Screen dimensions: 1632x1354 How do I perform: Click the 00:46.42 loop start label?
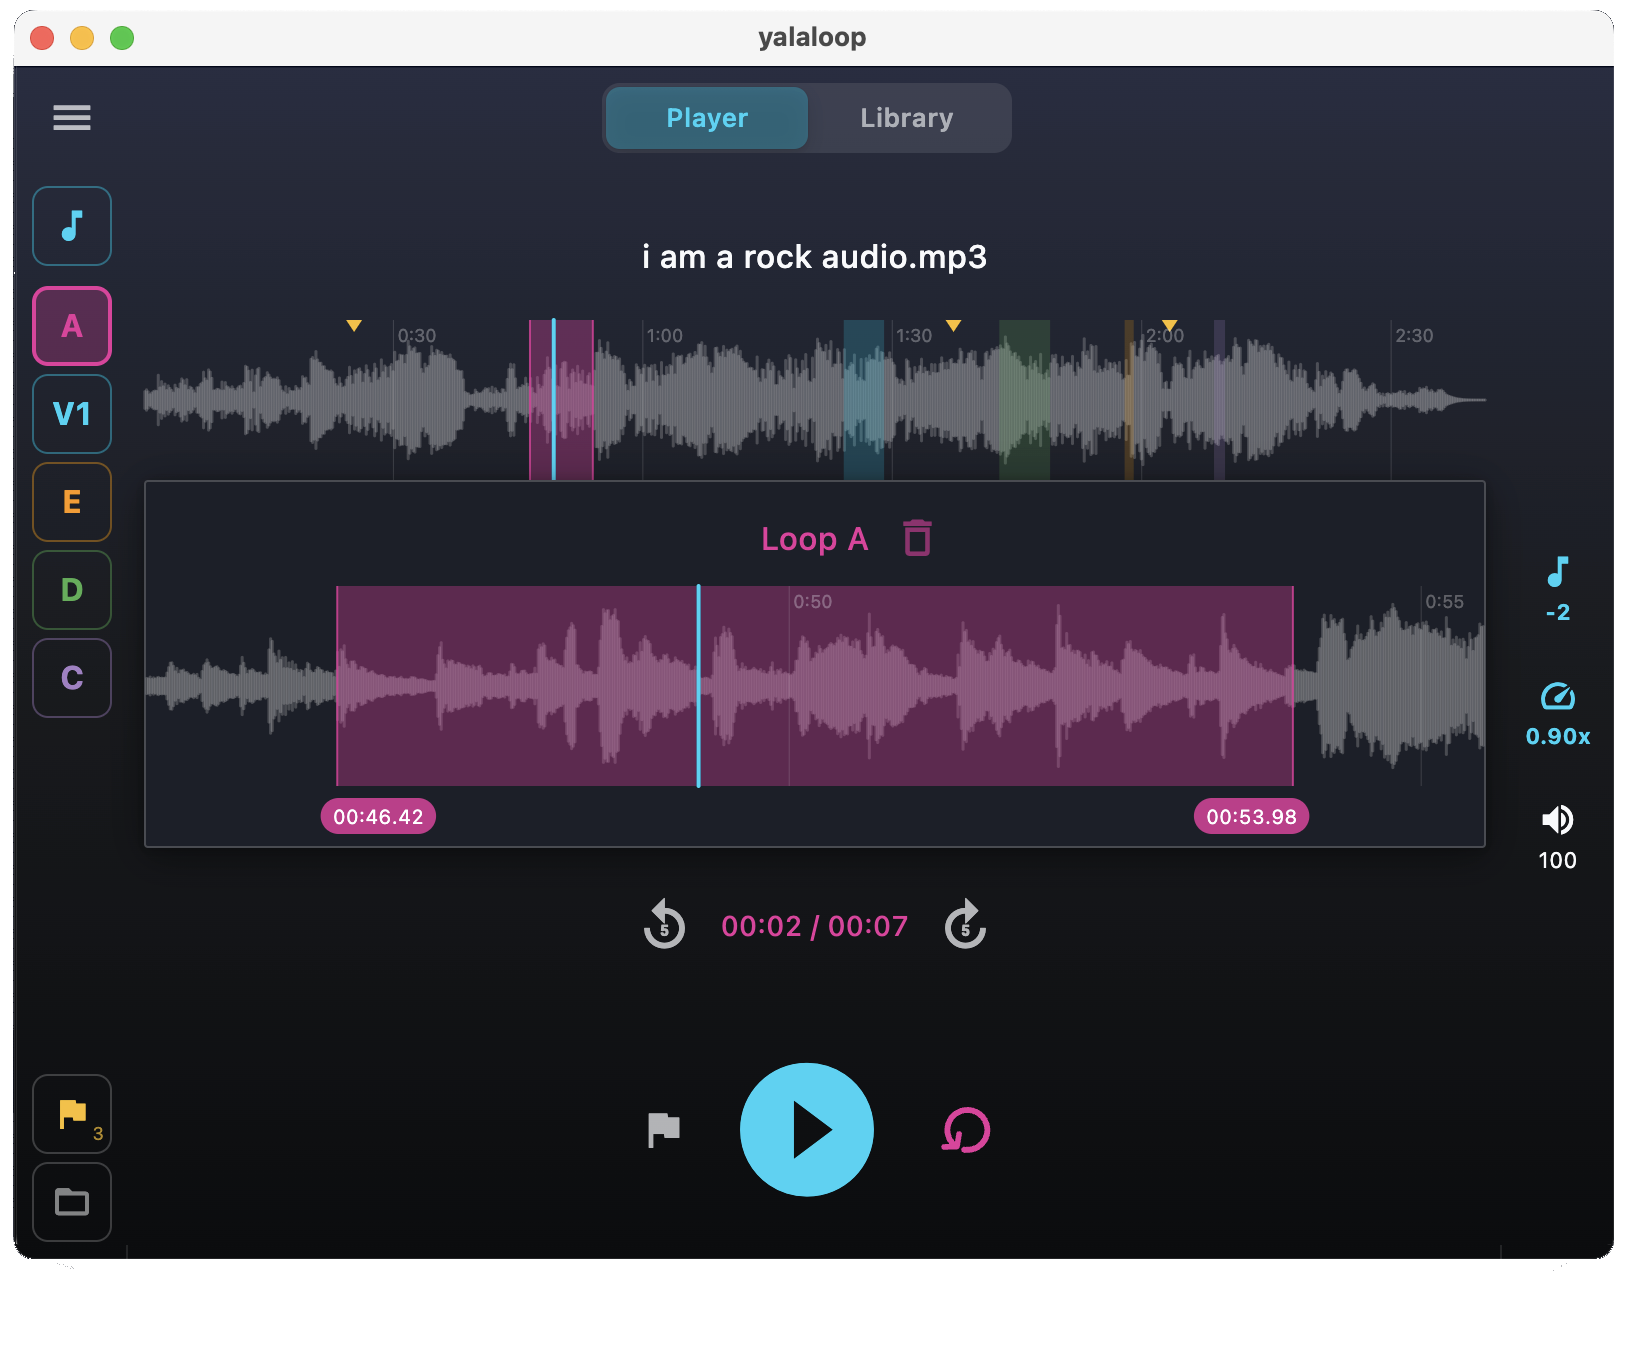click(378, 816)
